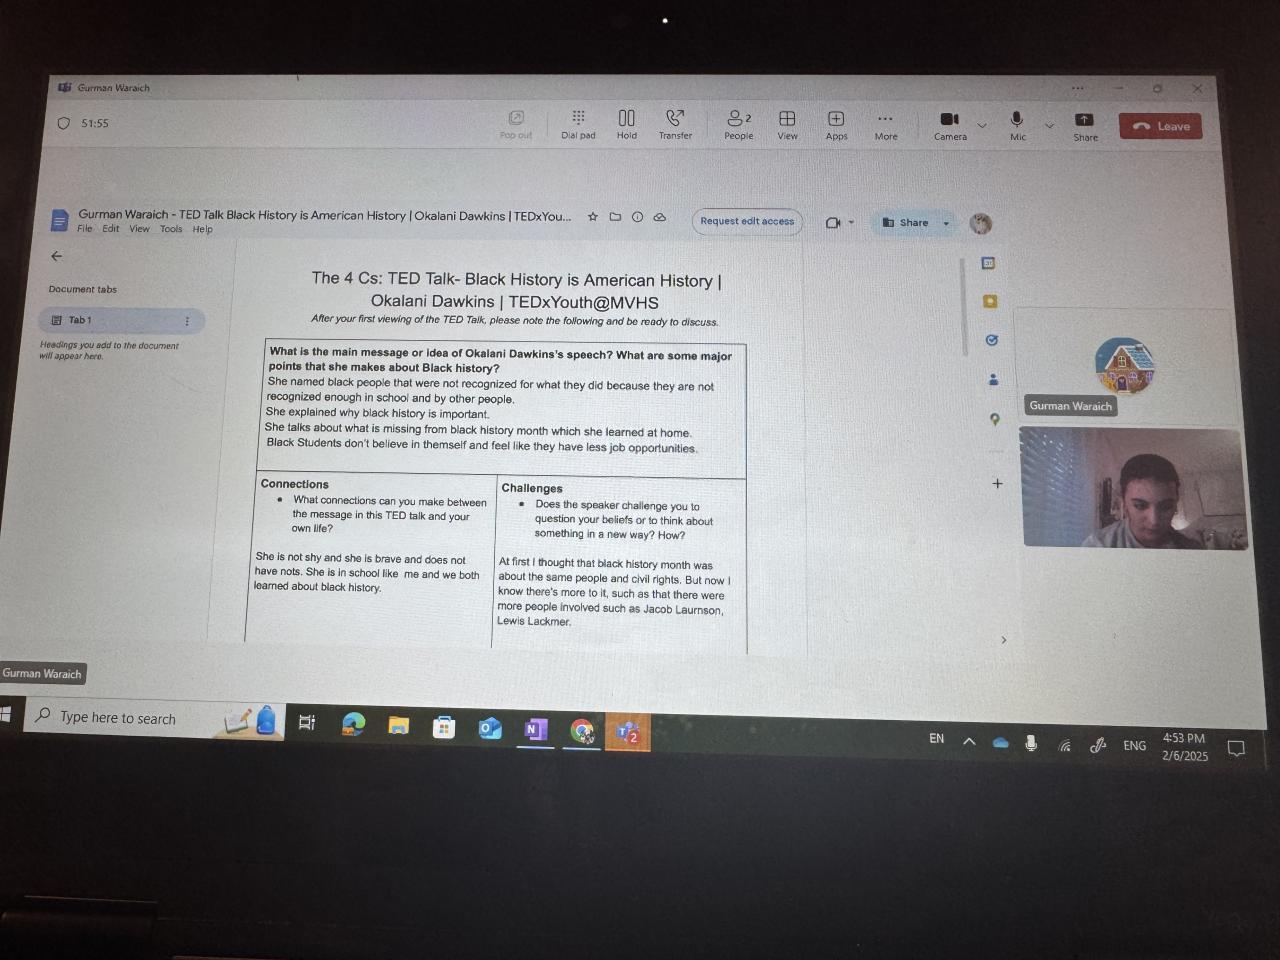Viewport: 1280px width, 960px height.
Task: Close the document tabs sidebar arrow
Action: pyautogui.click(x=56, y=256)
